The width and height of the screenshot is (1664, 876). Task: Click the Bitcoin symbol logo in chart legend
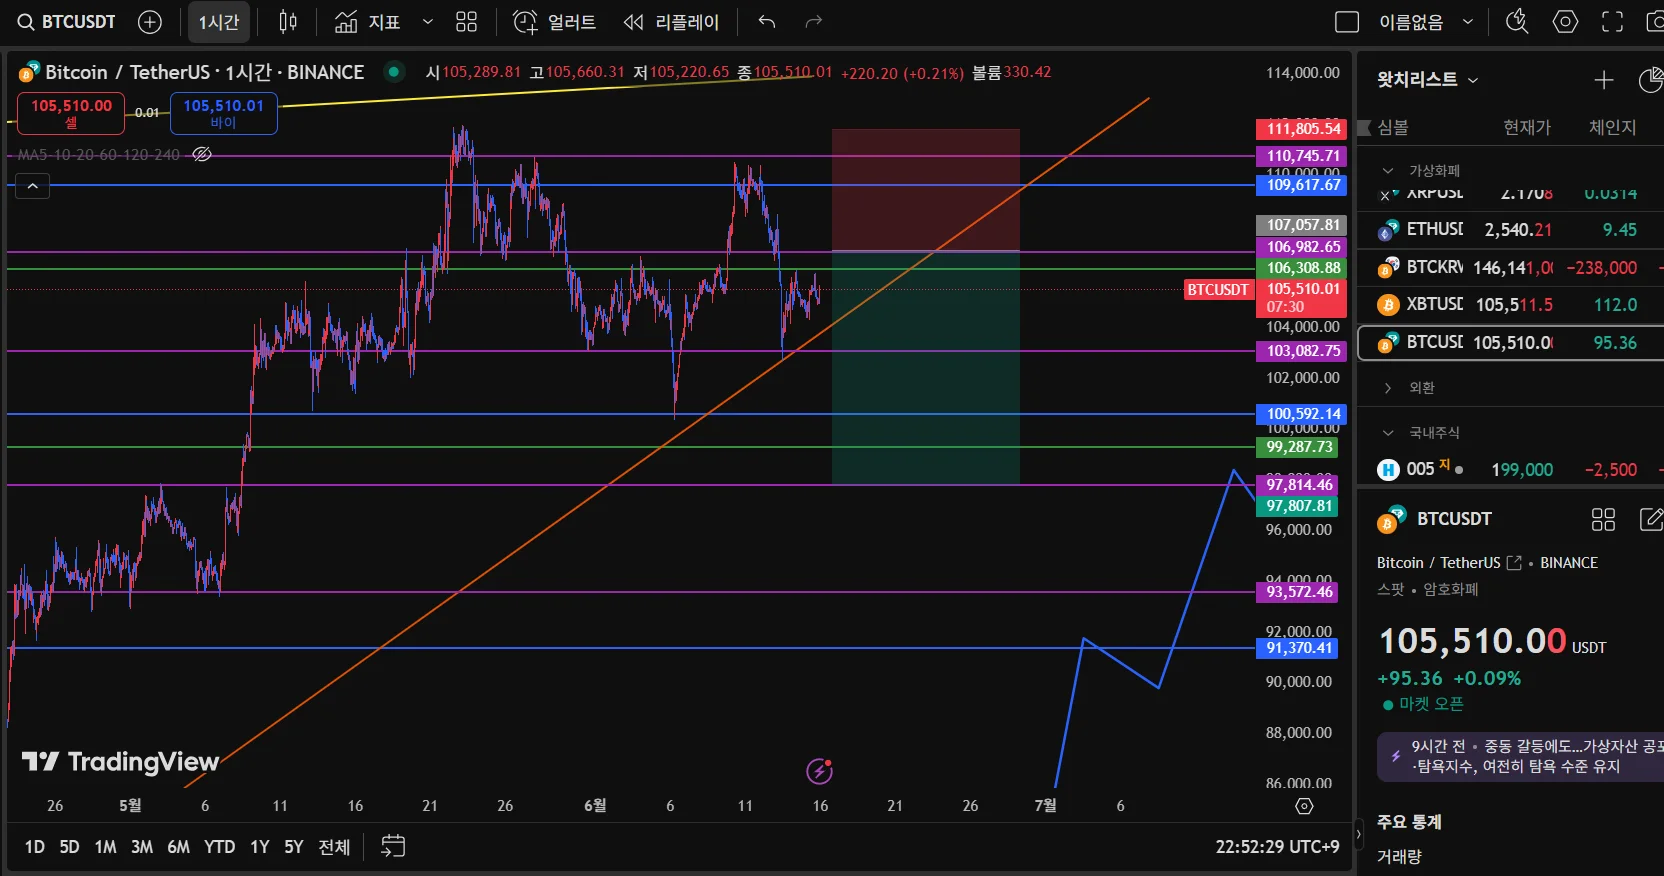(x=29, y=72)
